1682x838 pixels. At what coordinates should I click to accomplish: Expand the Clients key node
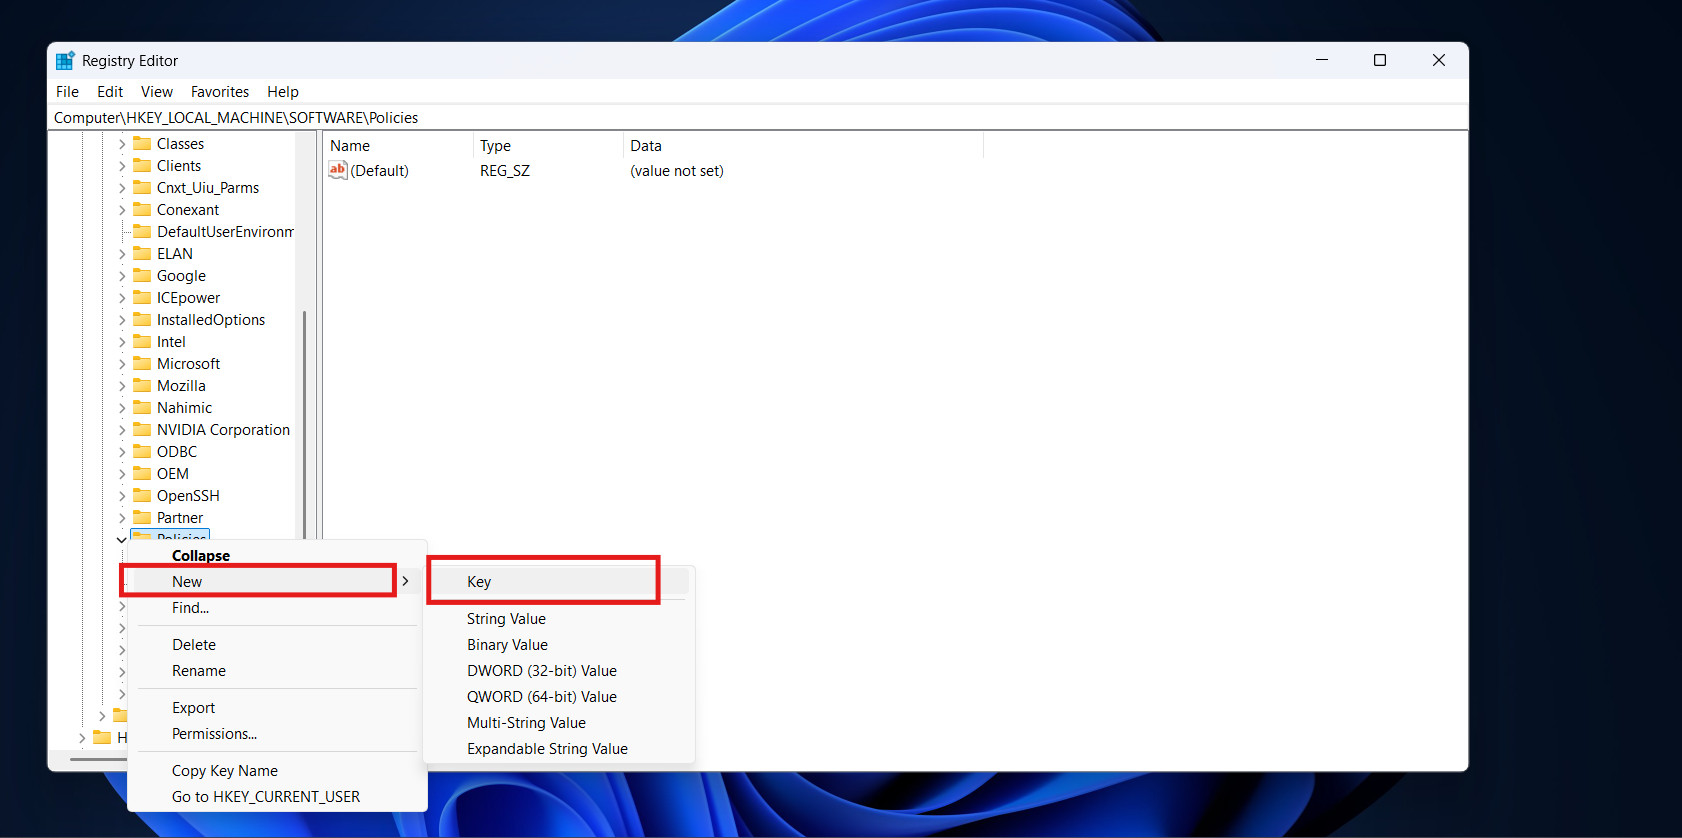tap(122, 166)
